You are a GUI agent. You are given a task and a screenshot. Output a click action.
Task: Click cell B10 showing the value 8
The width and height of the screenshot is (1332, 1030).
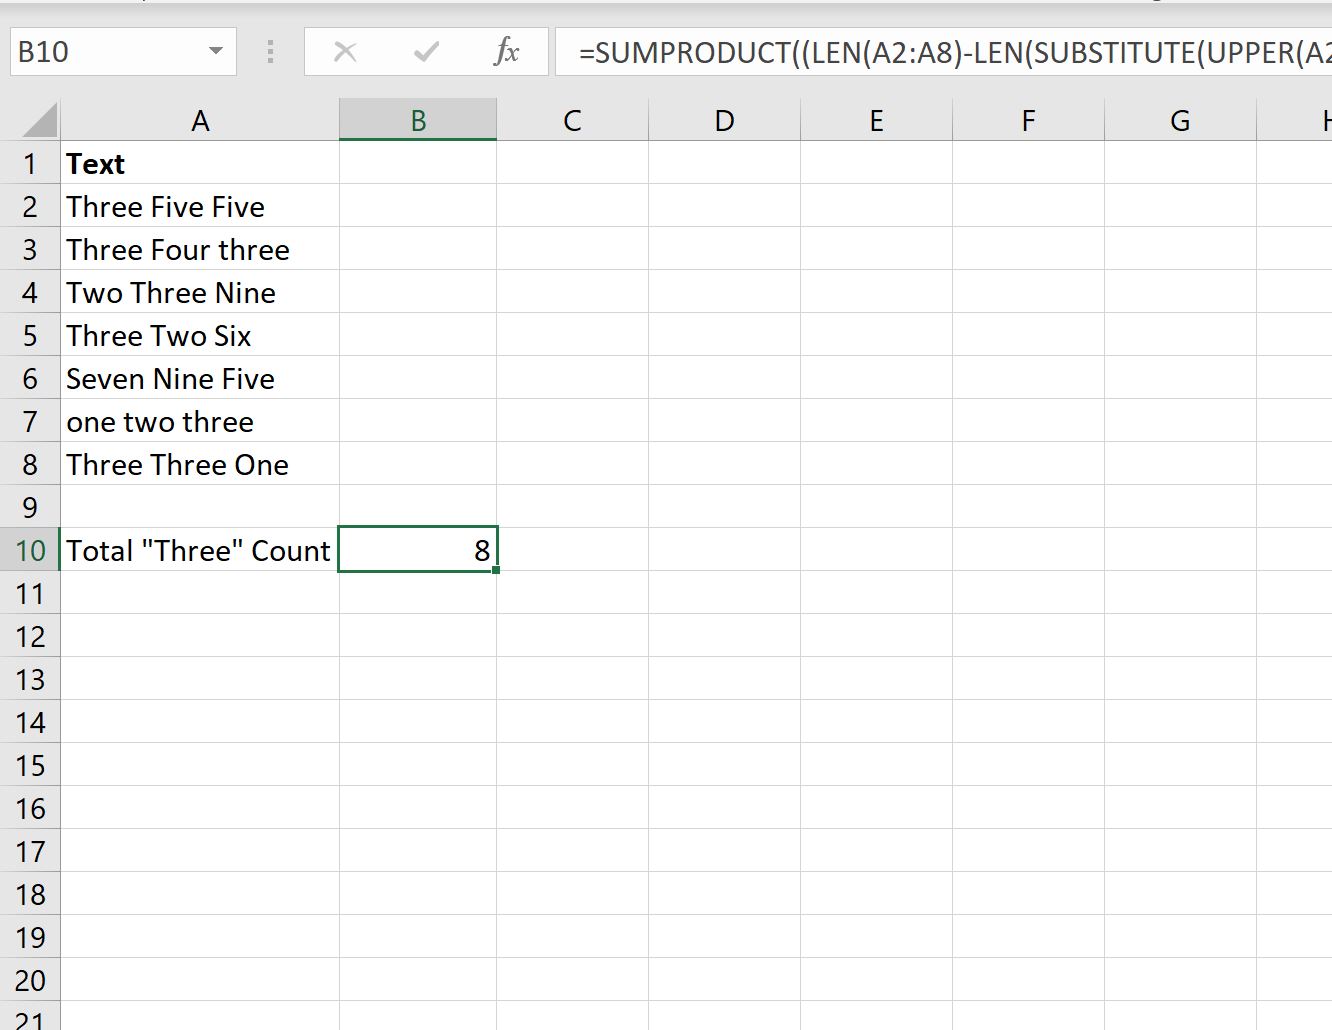417,550
